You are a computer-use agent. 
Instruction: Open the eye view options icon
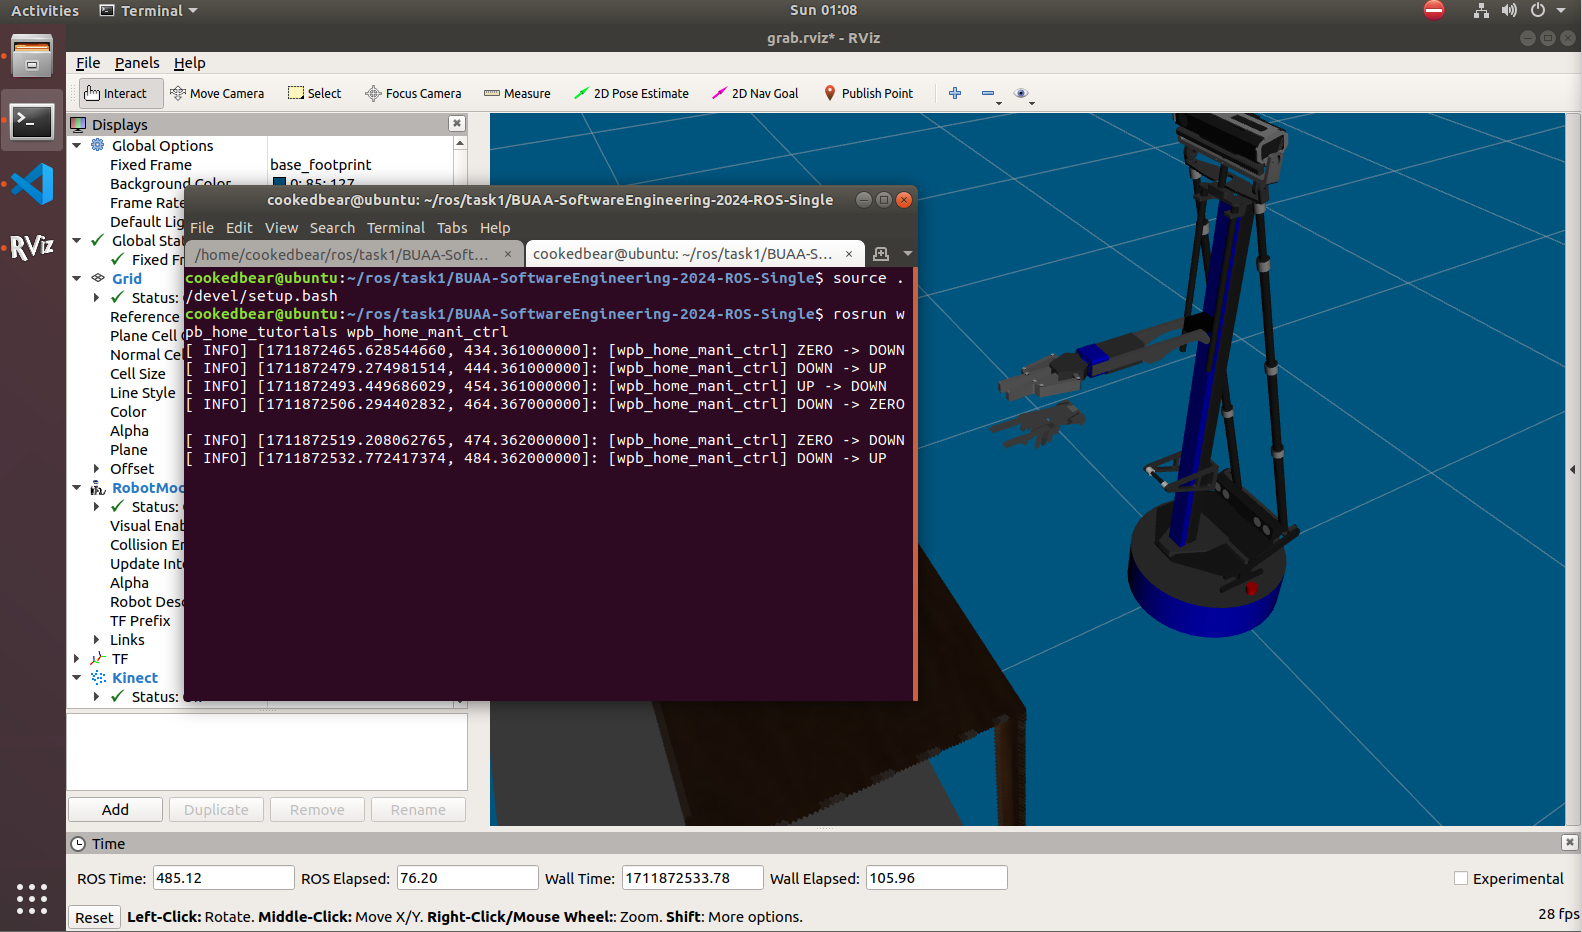tap(1022, 93)
